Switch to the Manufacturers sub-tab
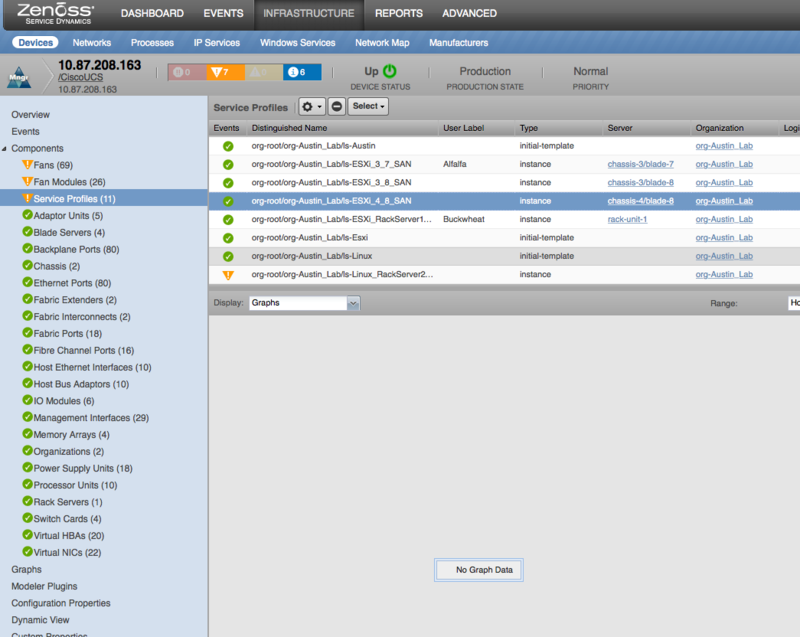 point(459,43)
